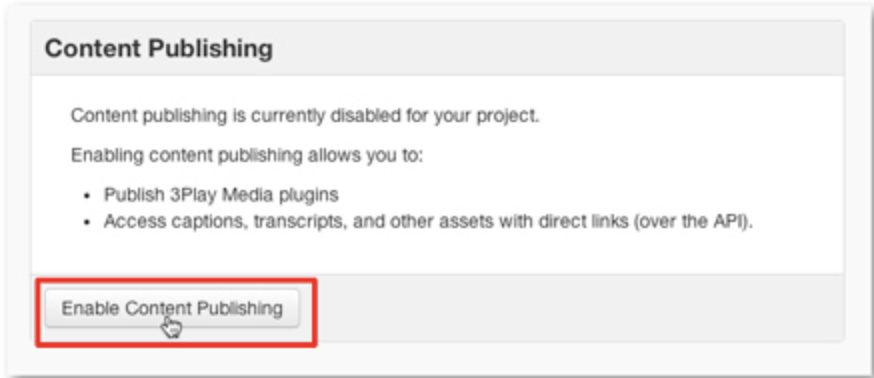Click the gray footer bar right of the button
Viewport: 874px width, 378px height.
[x=580, y=308]
